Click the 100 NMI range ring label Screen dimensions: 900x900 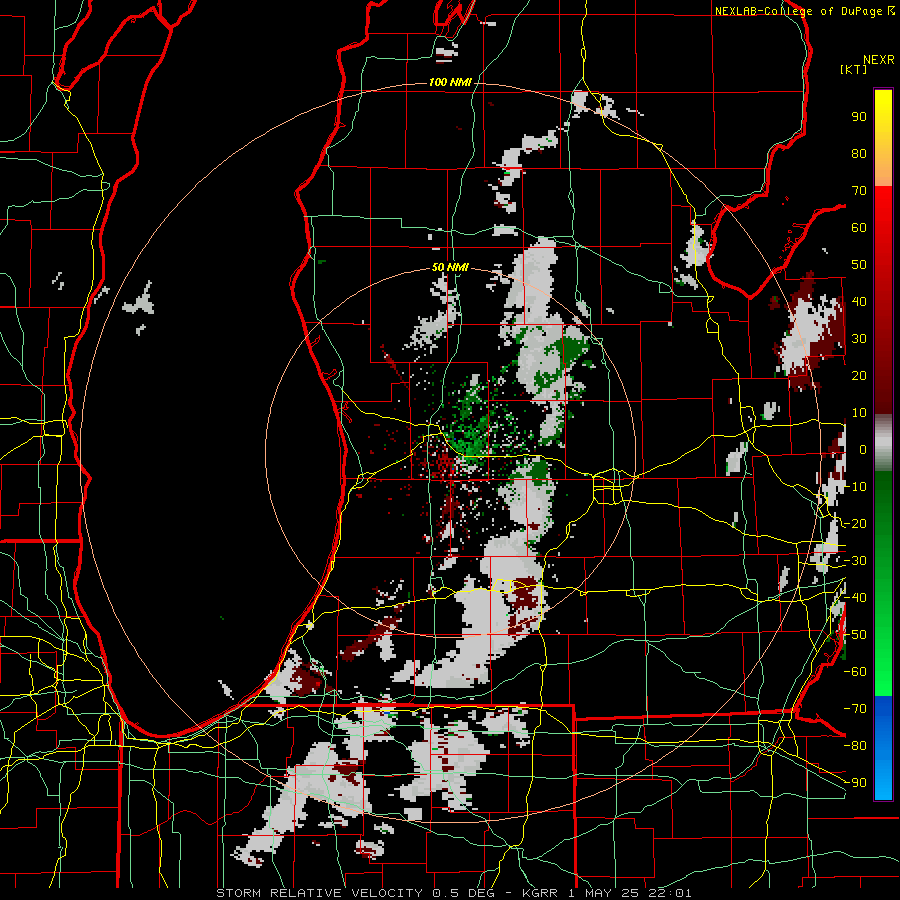coord(450,83)
